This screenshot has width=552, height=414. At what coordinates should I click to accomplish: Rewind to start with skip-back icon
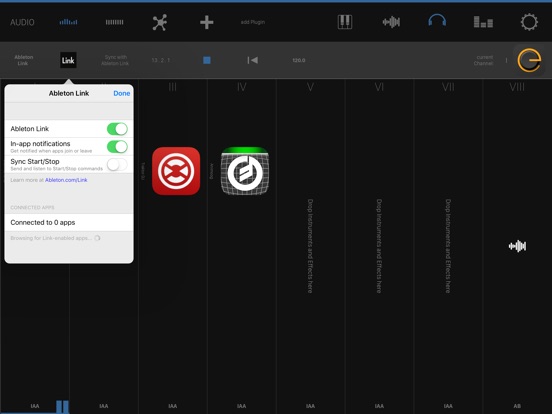point(253,60)
